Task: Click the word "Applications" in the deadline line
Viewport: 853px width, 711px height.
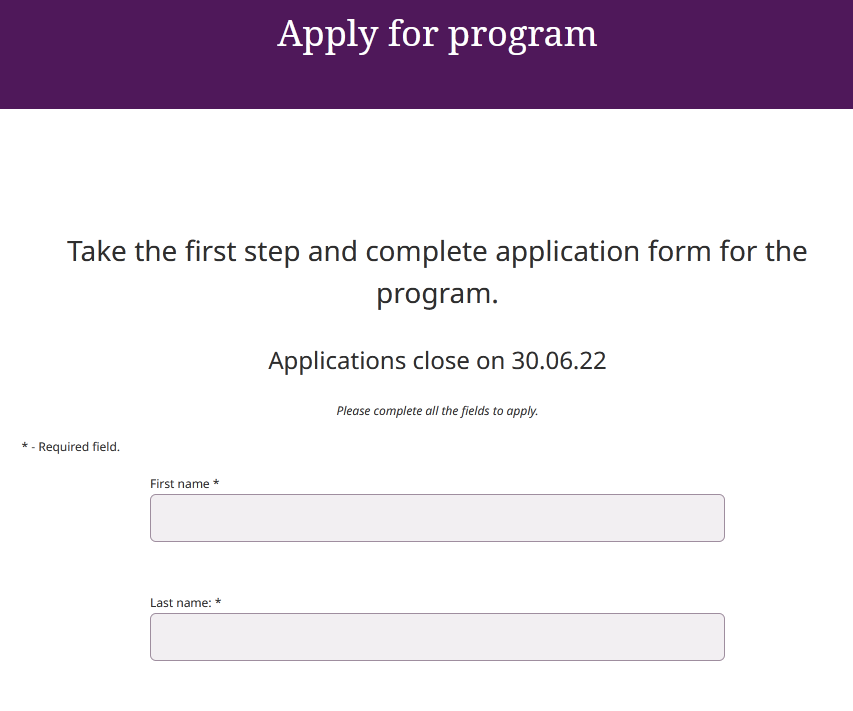Action: pos(337,361)
